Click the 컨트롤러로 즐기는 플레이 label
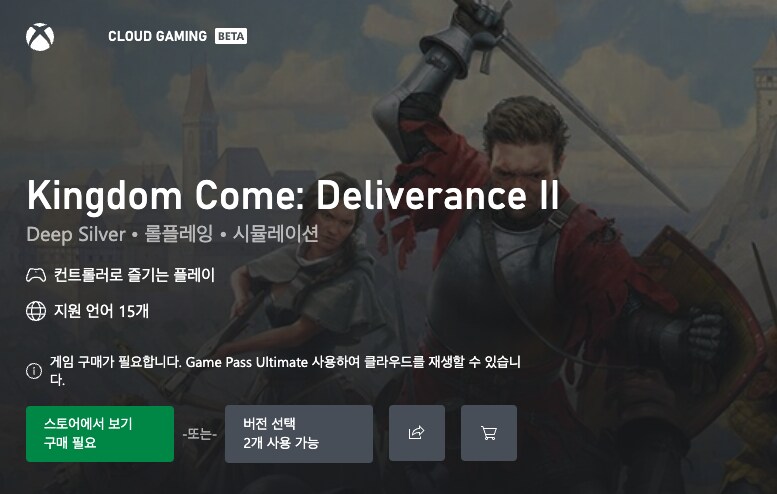The width and height of the screenshot is (777, 494). point(134,275)
